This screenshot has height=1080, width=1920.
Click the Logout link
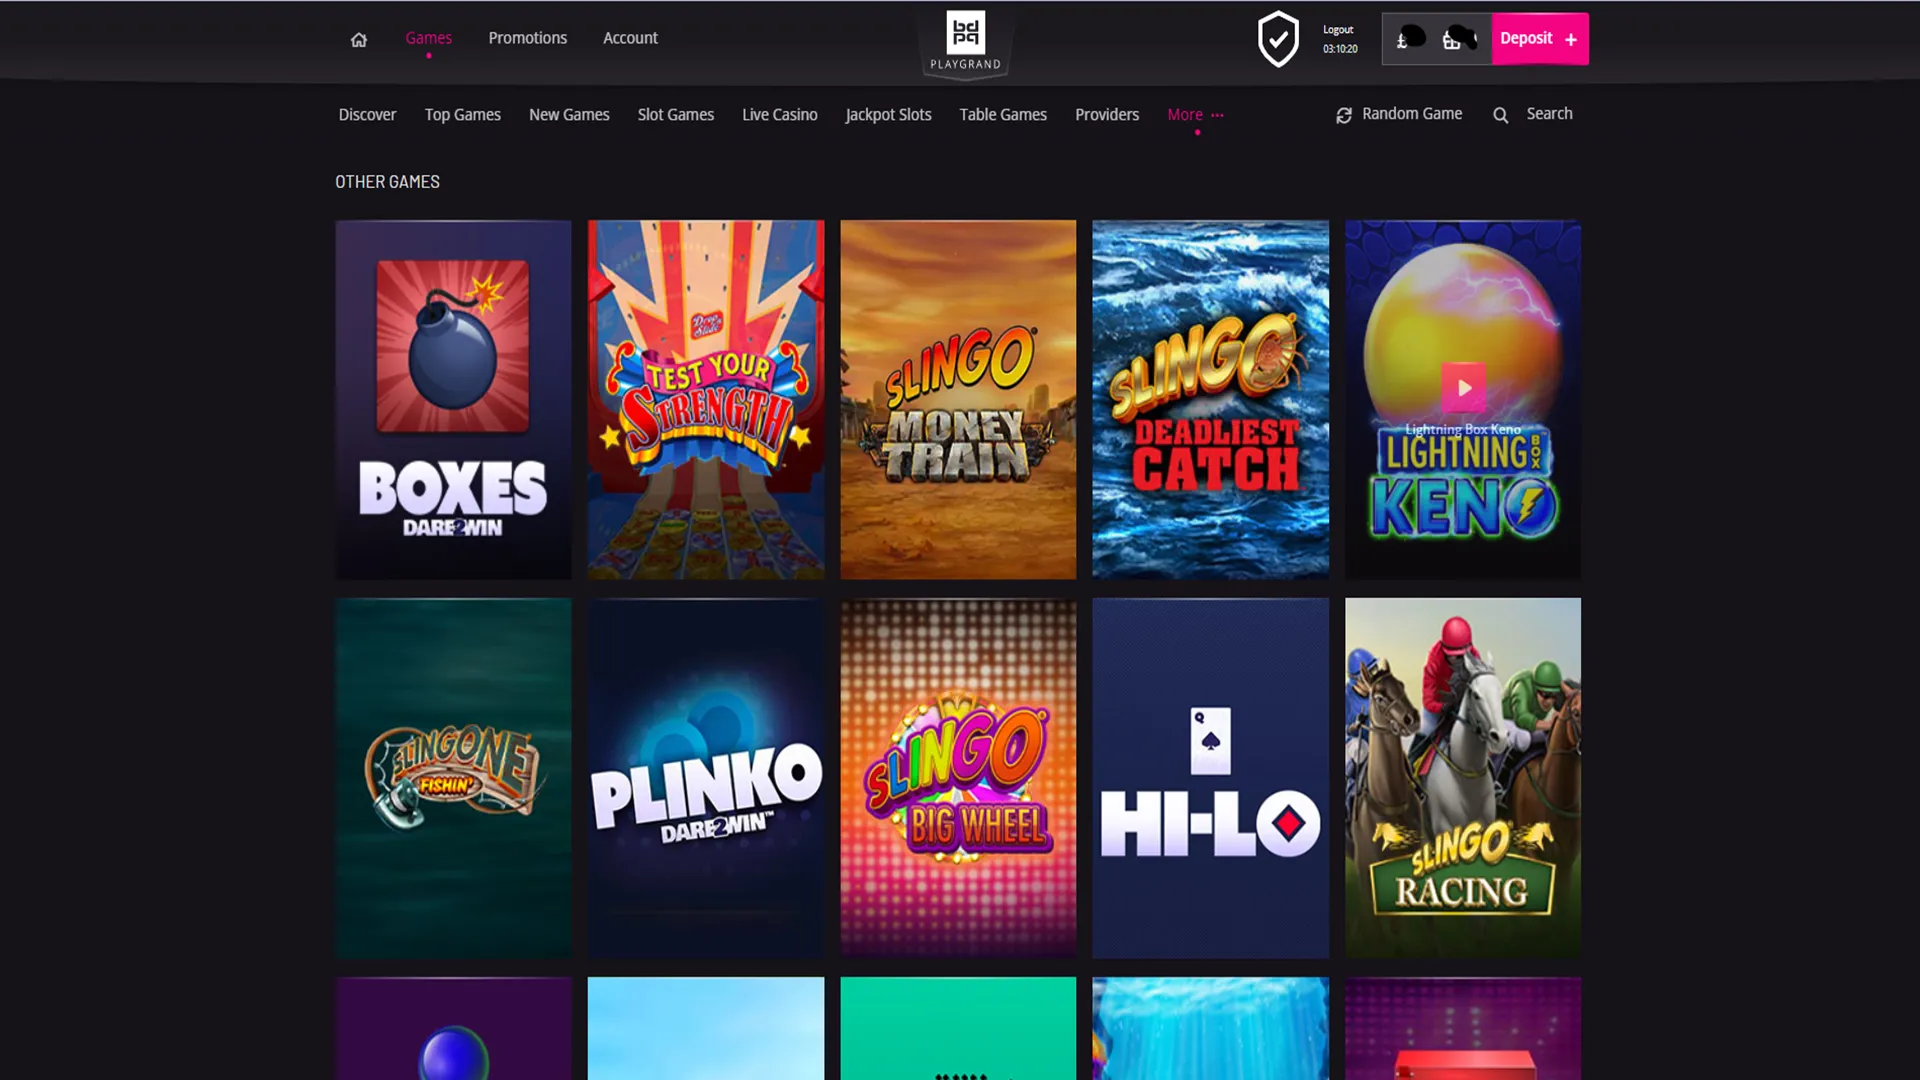click(x=1337, y=29)
